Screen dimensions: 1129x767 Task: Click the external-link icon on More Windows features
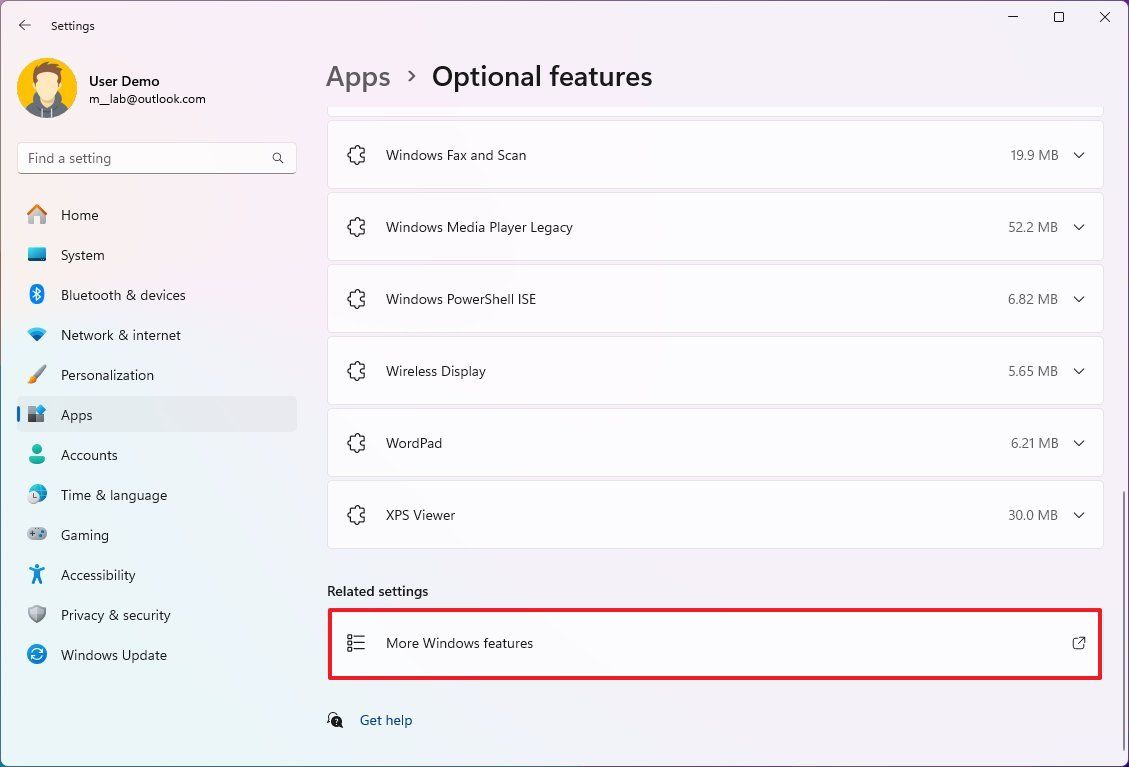1079,643
